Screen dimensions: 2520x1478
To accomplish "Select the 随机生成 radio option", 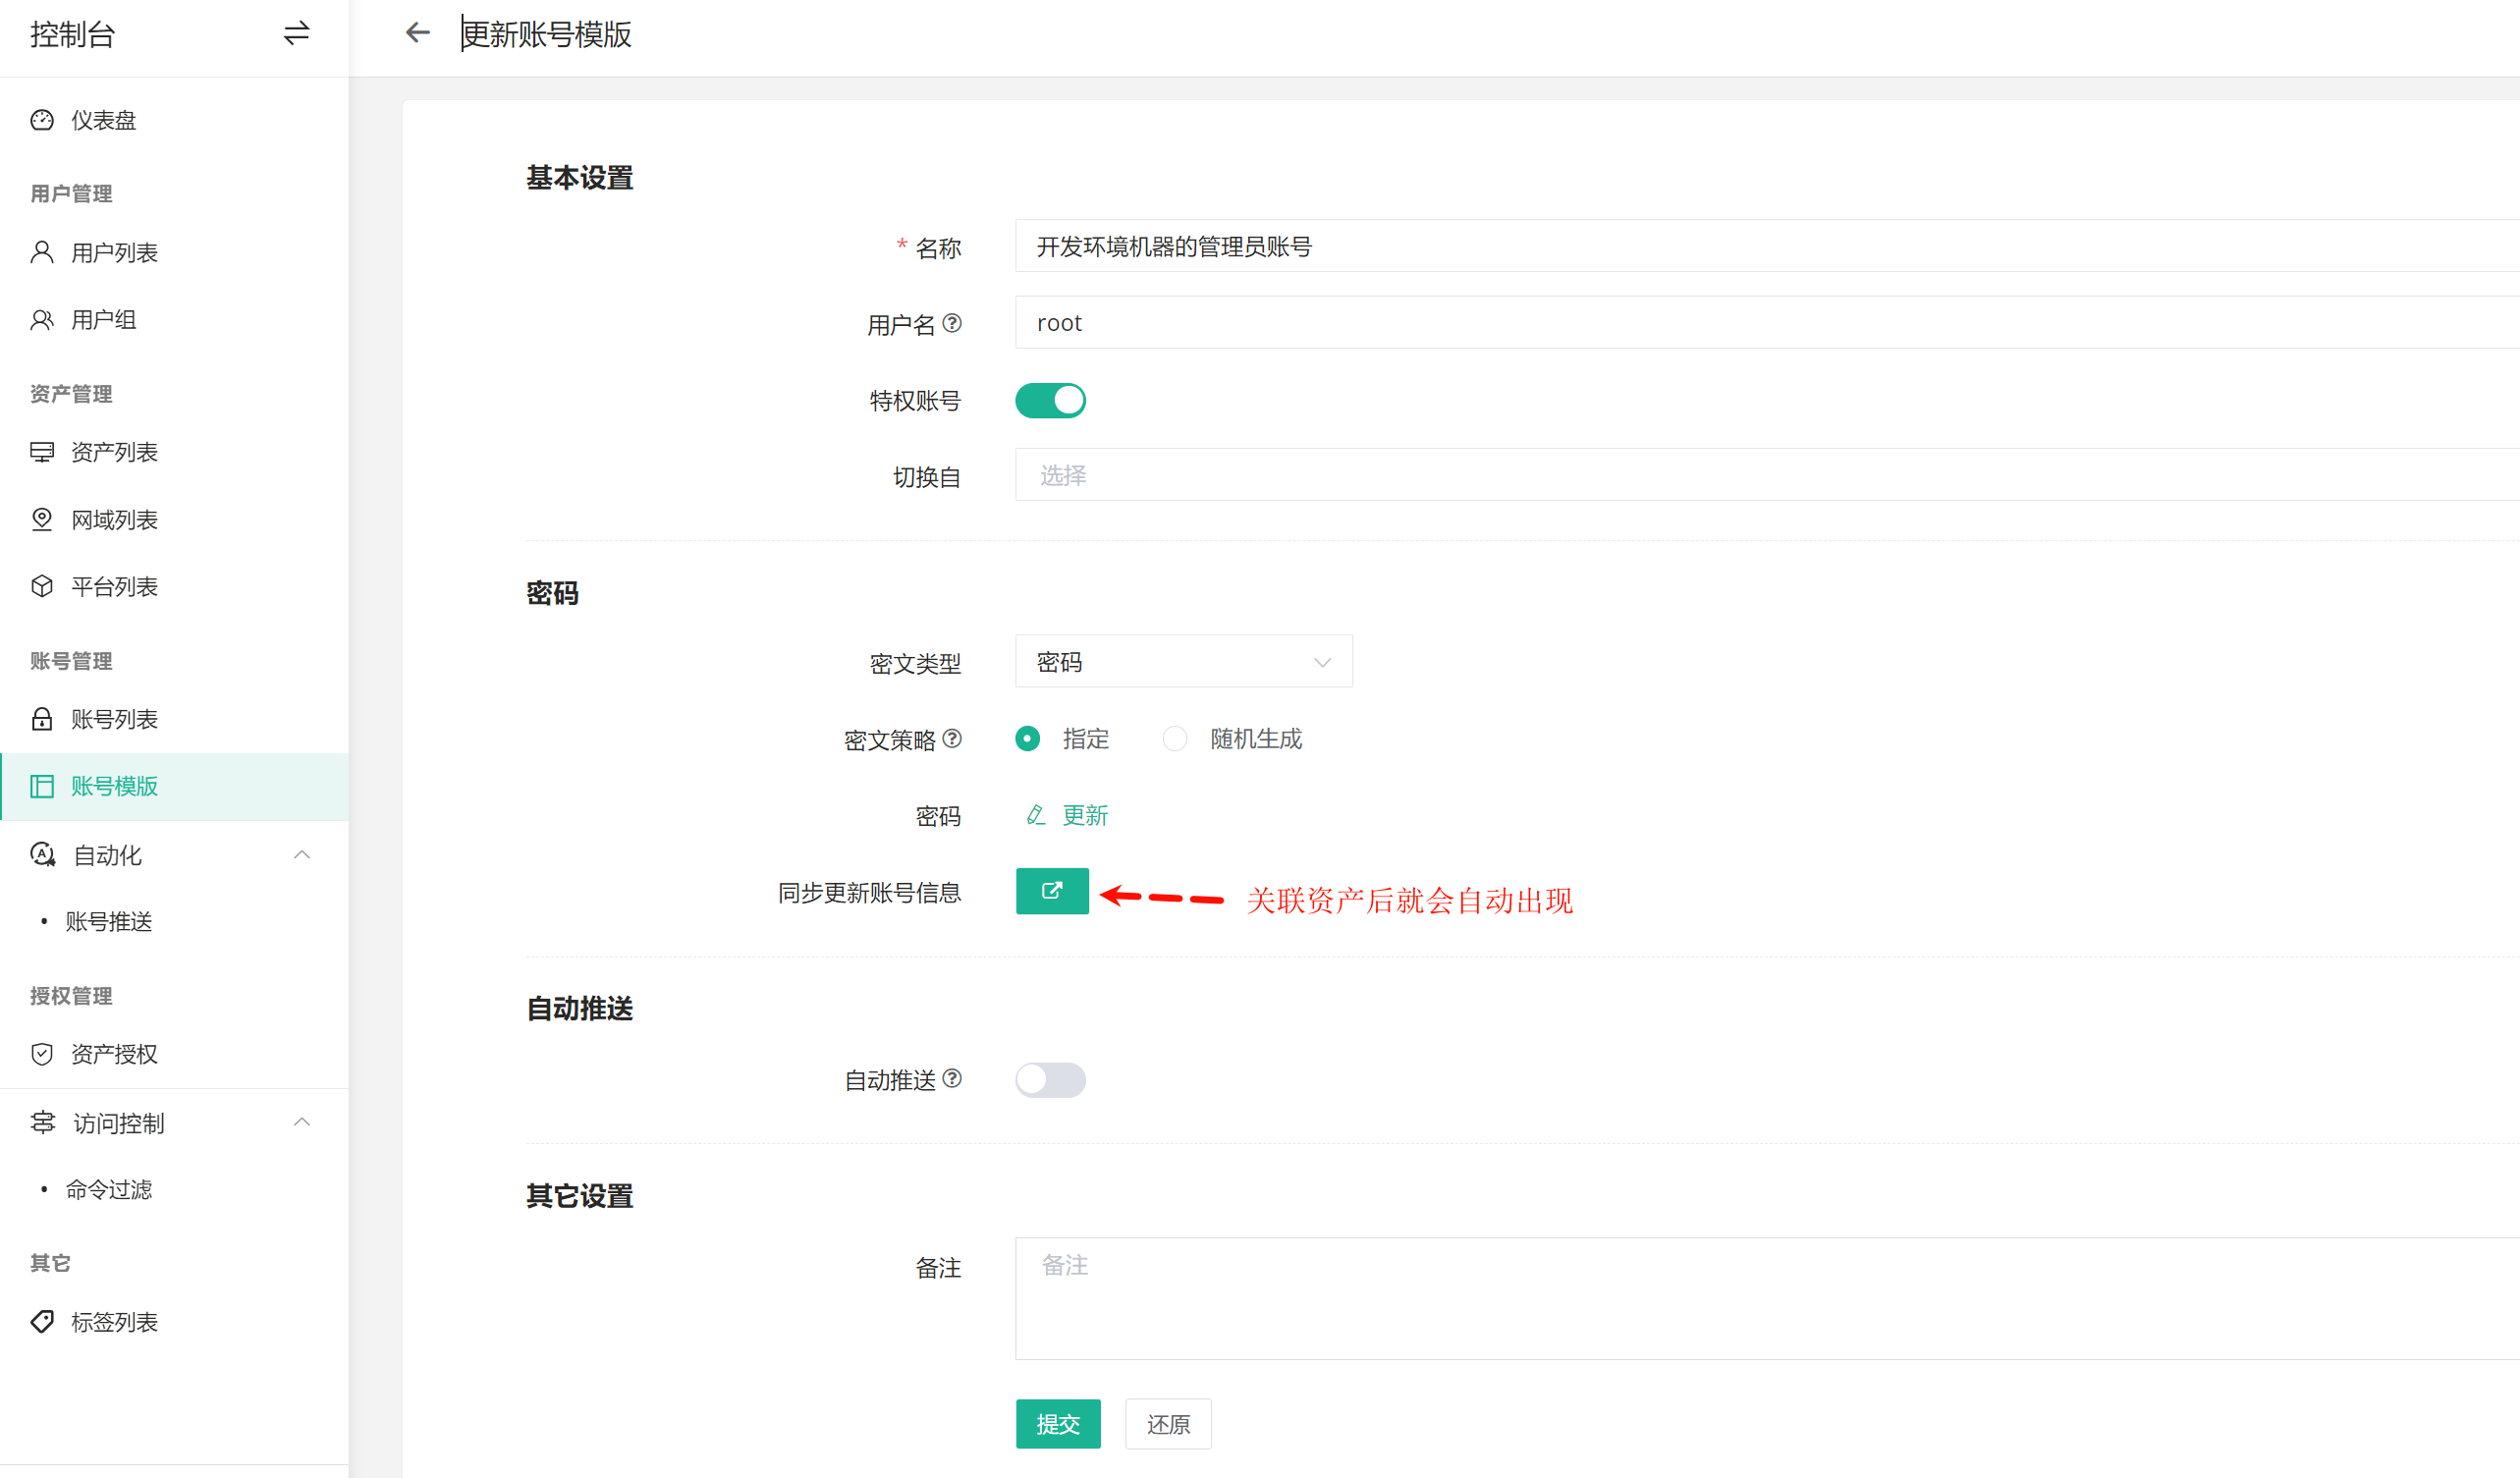I will pyautogui.click(x=1175, y=738).
